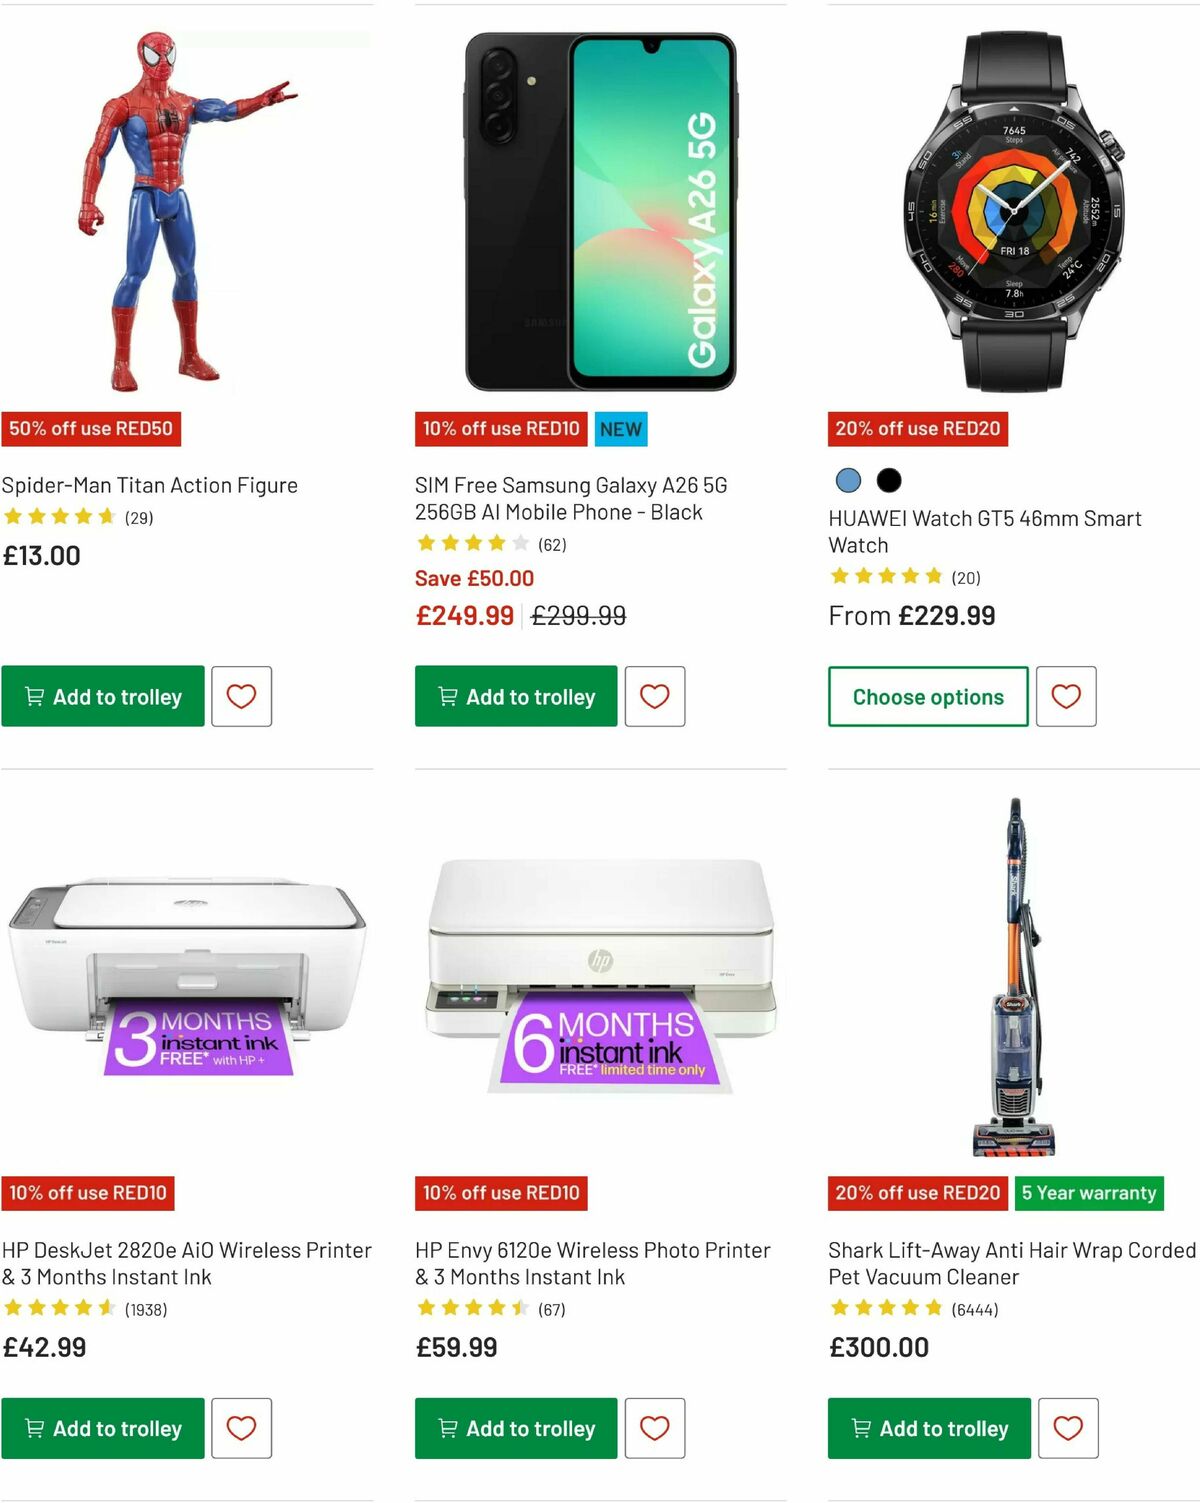
Task: Click the heart icon on Shark vacuum cleaner
Action: pos(1068,1428)
